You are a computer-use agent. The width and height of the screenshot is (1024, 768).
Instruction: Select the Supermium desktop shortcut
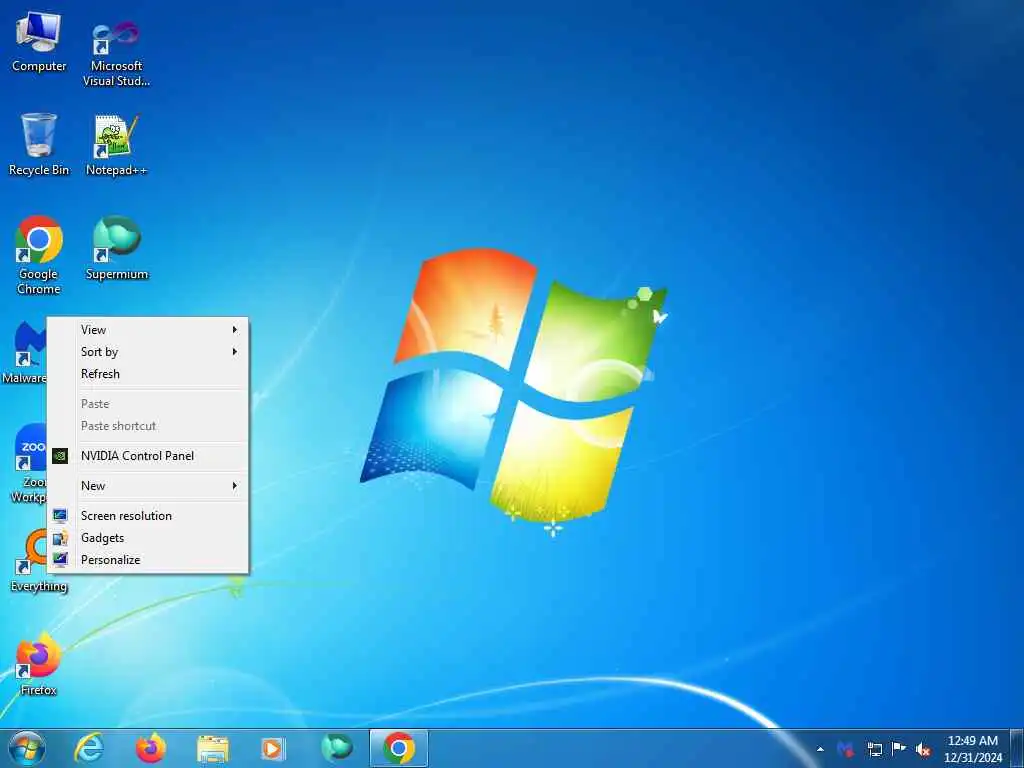[116, 249]
